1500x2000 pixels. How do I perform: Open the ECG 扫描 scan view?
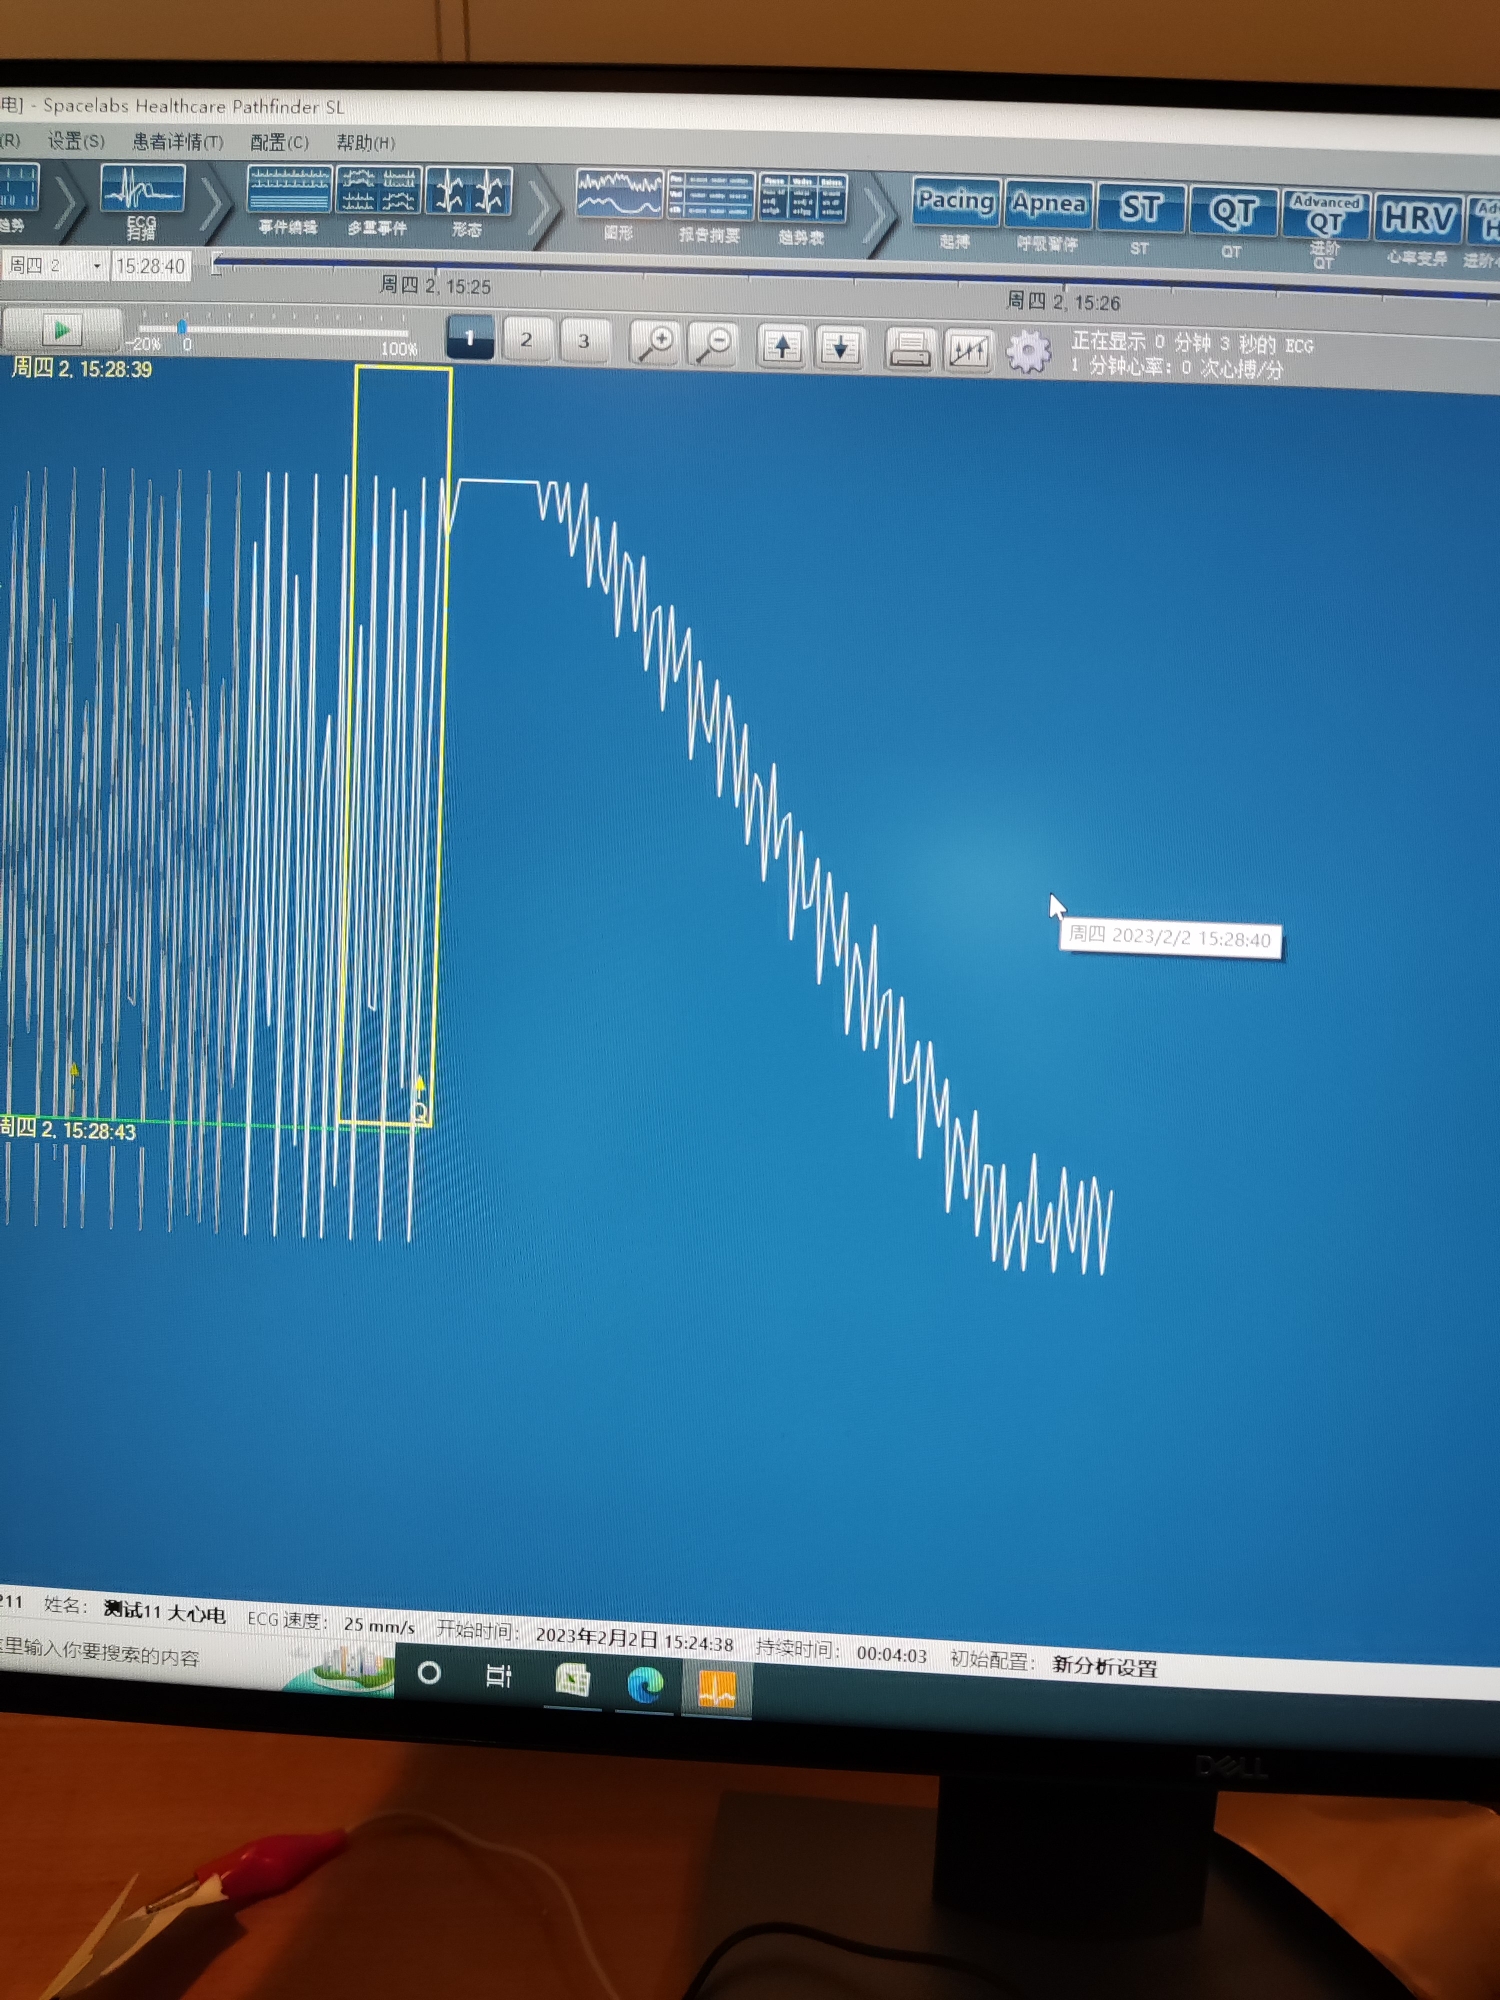(142, 201)
